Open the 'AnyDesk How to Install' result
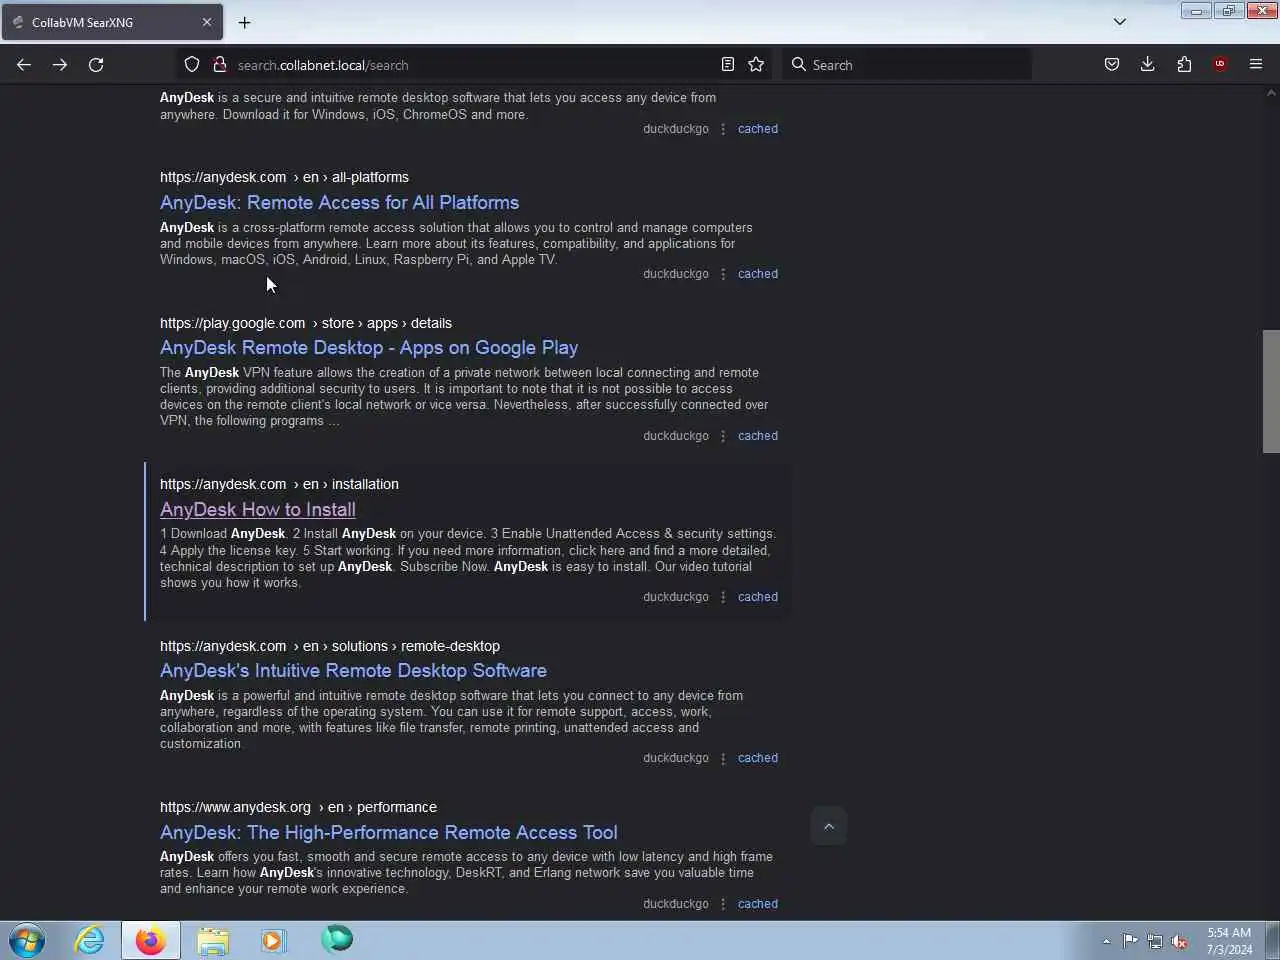 pyautogui.click(x=258, y=509)
